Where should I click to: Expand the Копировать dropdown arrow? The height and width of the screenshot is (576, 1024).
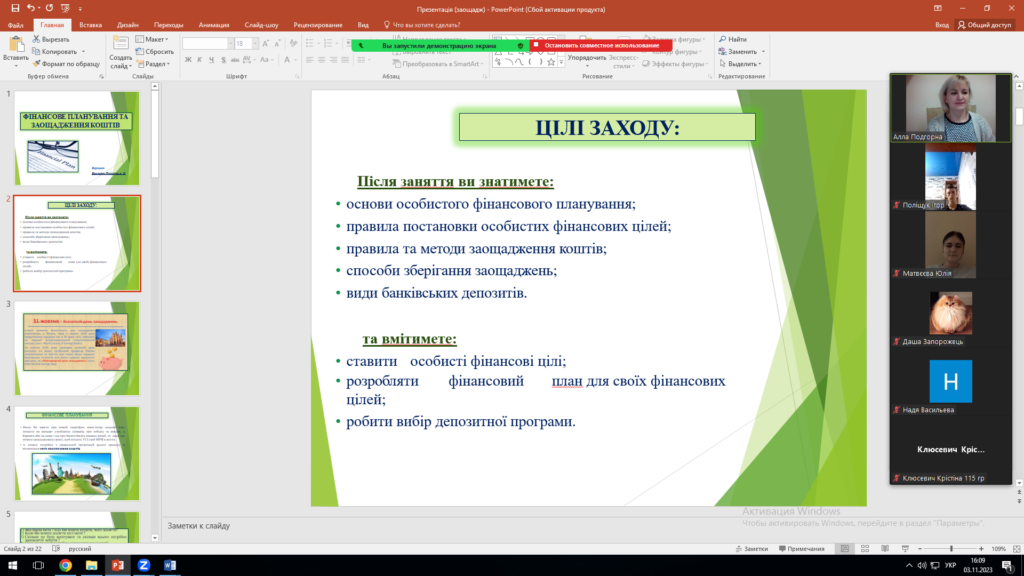click(x=84, y=52)
